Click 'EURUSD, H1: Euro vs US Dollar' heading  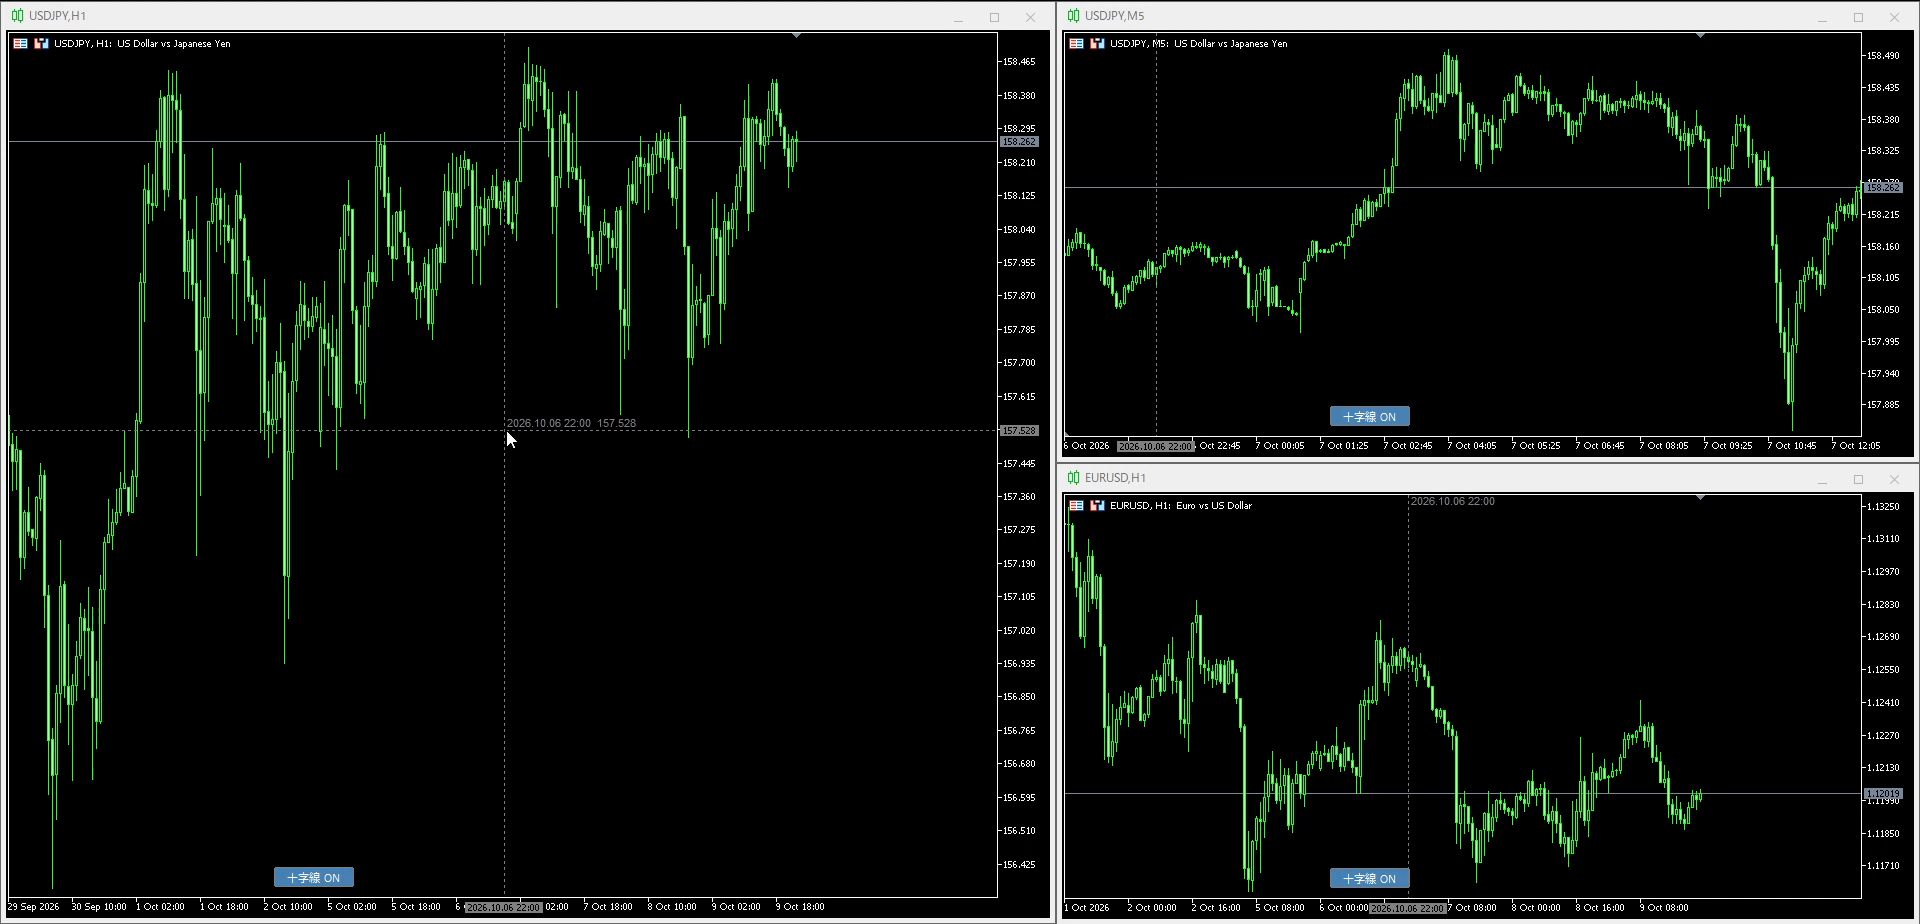tap(1181, 505)
